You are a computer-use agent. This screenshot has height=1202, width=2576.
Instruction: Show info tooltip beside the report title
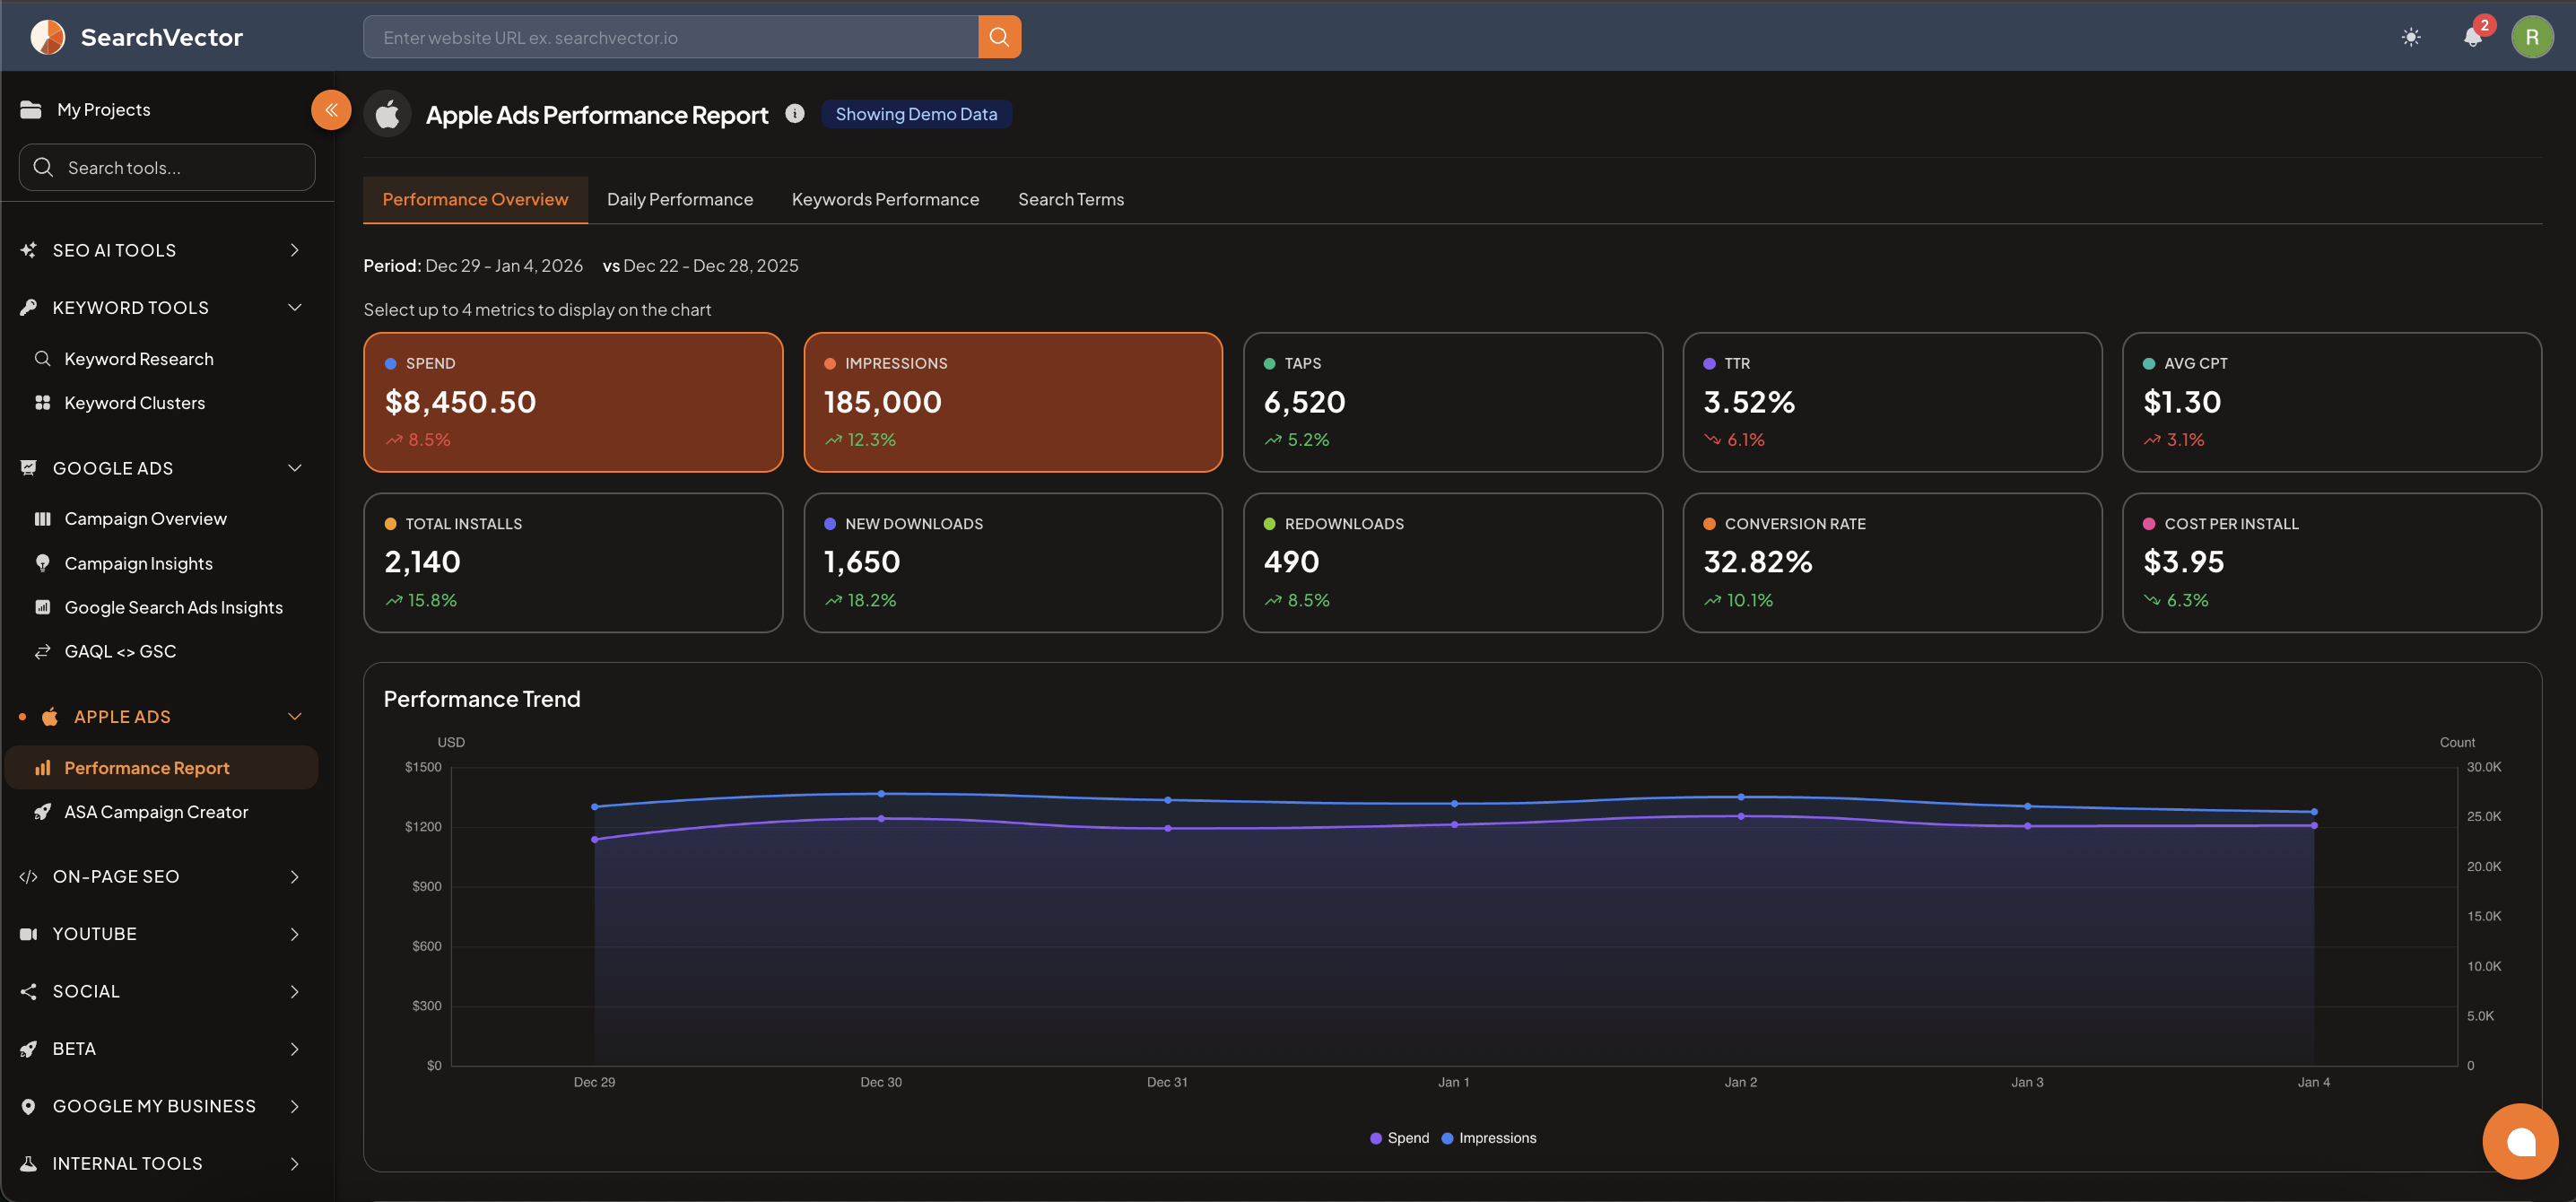click(x=795, y=114)
